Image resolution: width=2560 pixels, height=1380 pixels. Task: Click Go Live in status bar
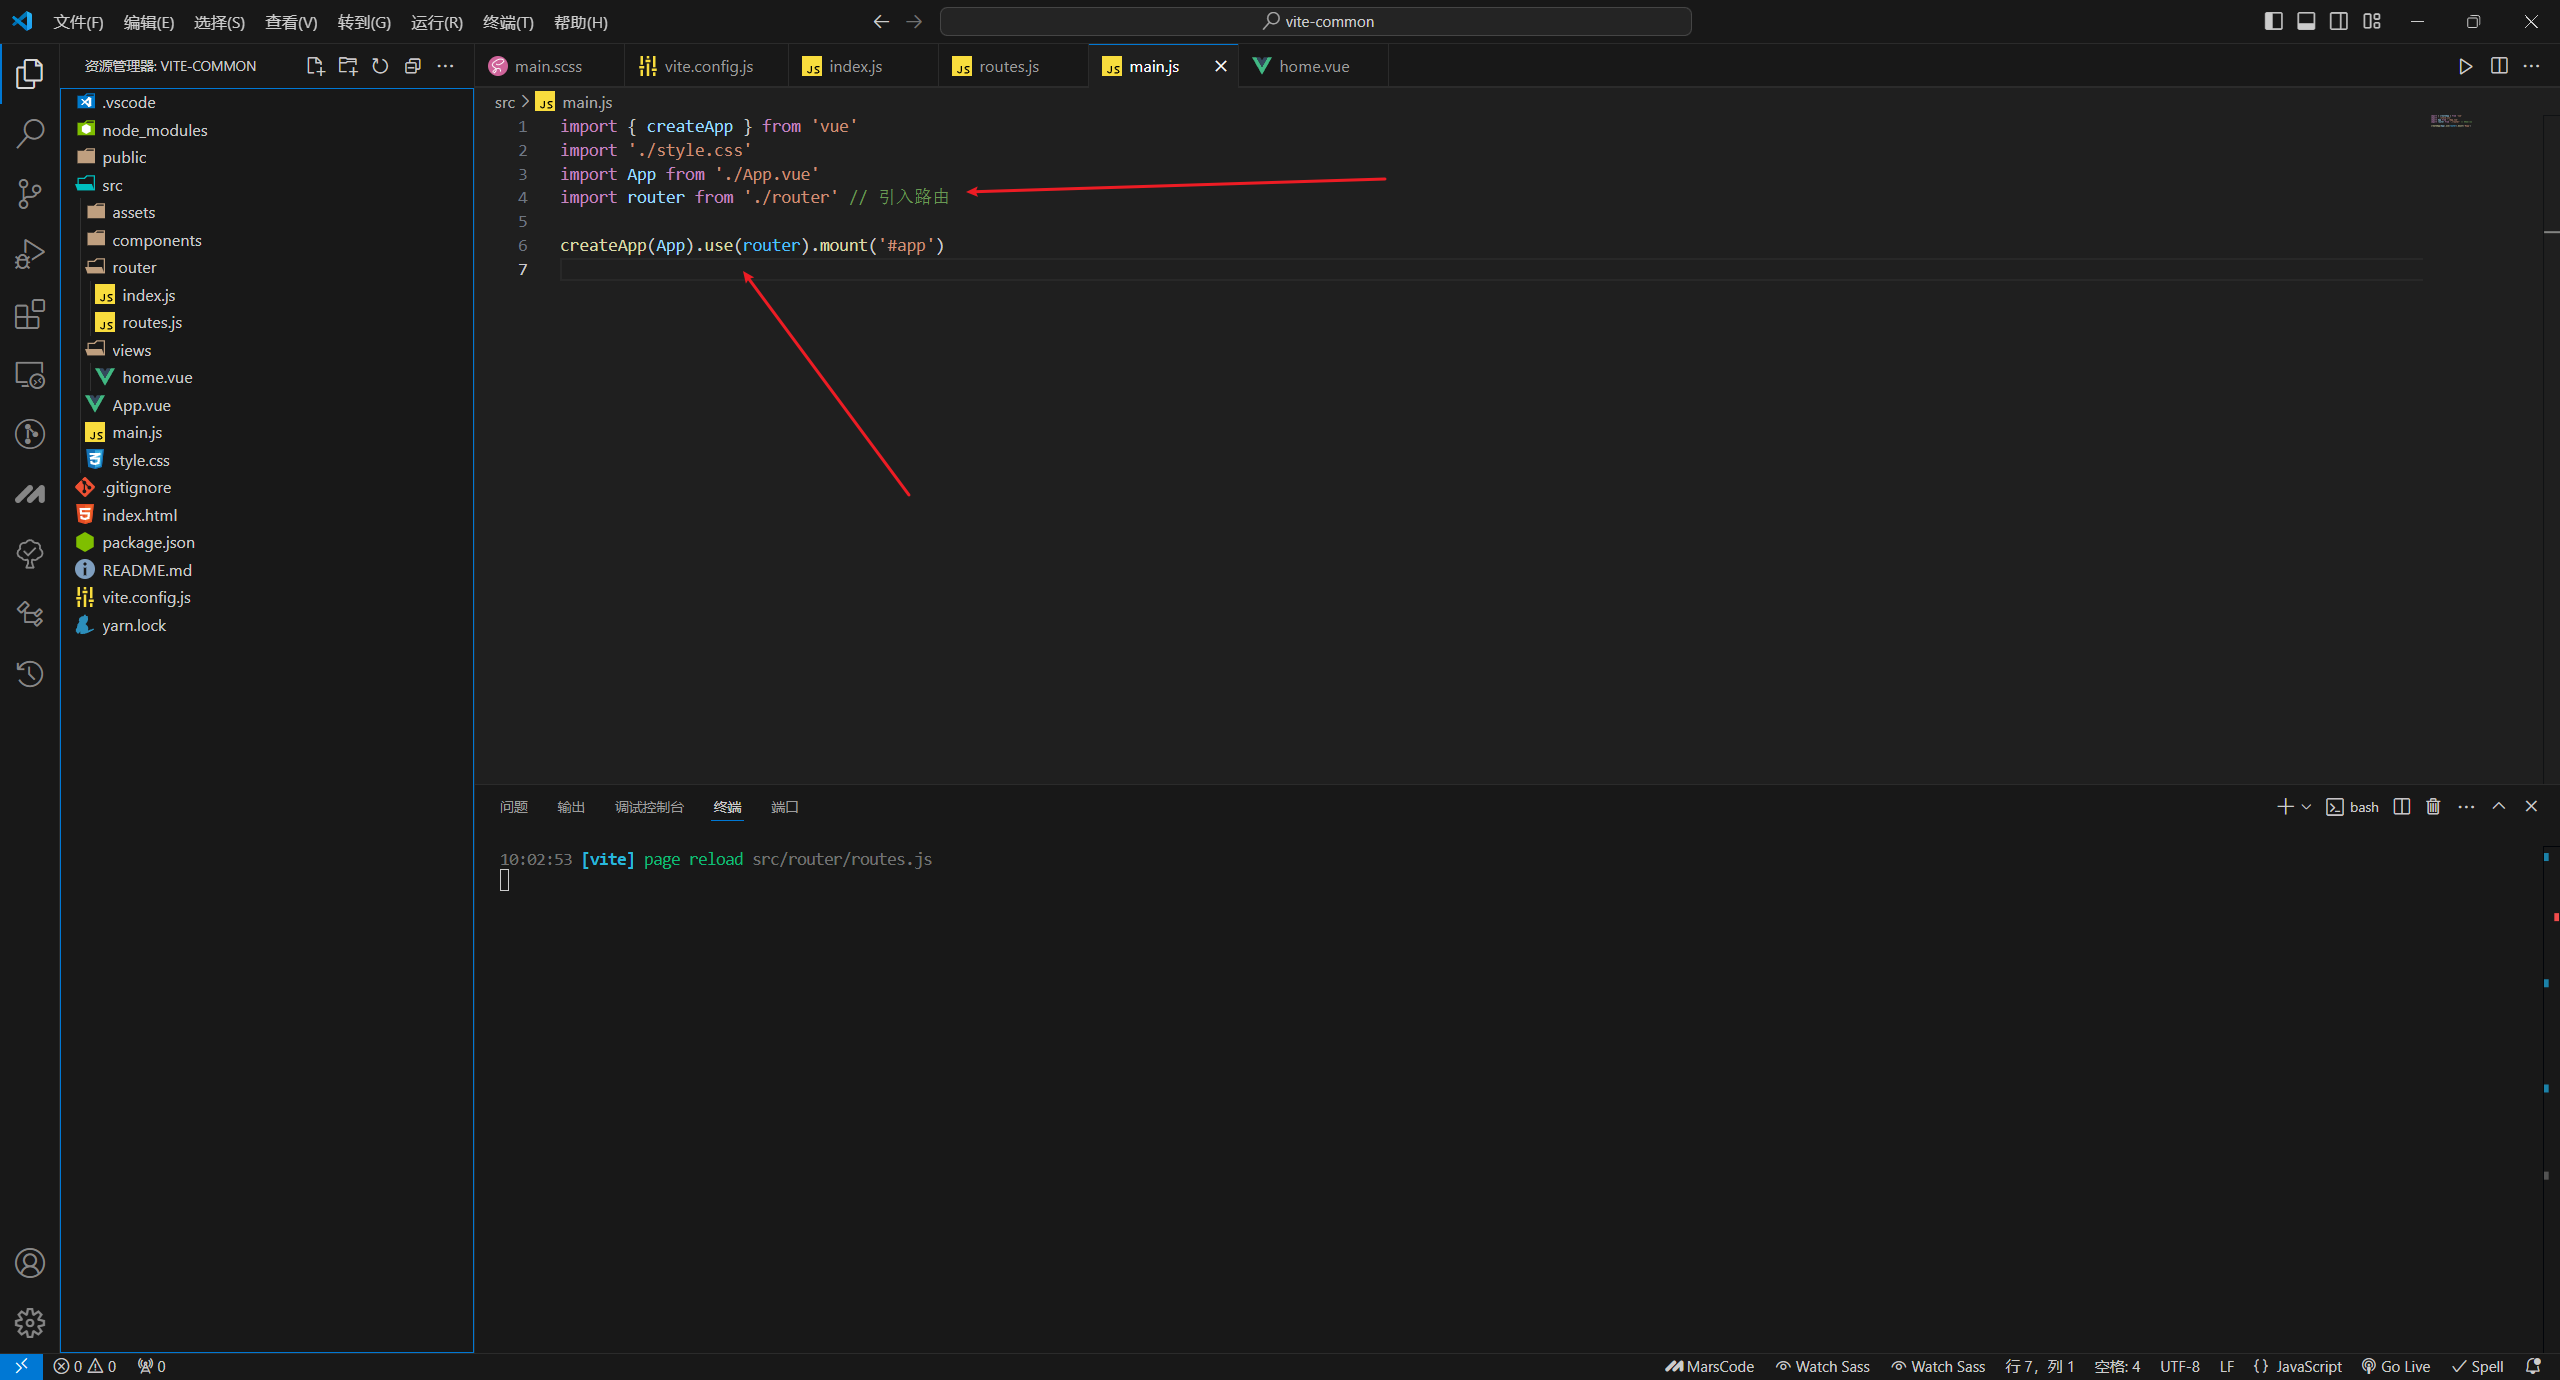(2396, 1366)
